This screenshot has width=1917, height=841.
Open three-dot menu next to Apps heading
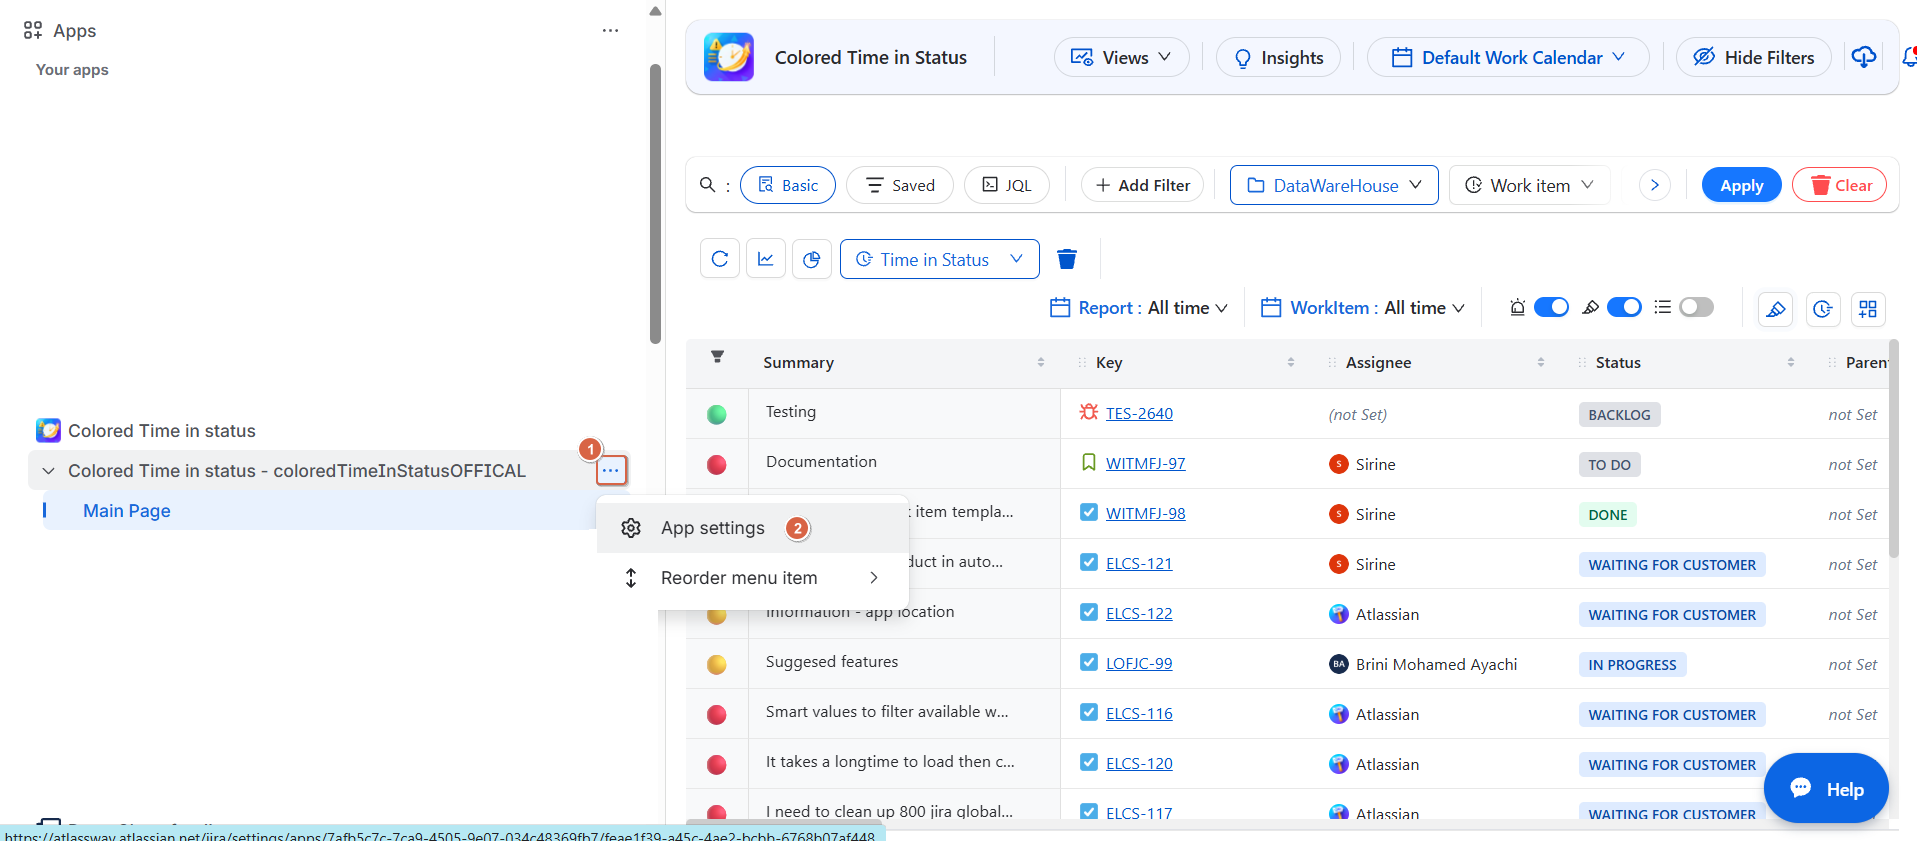(x=610, y=31)
